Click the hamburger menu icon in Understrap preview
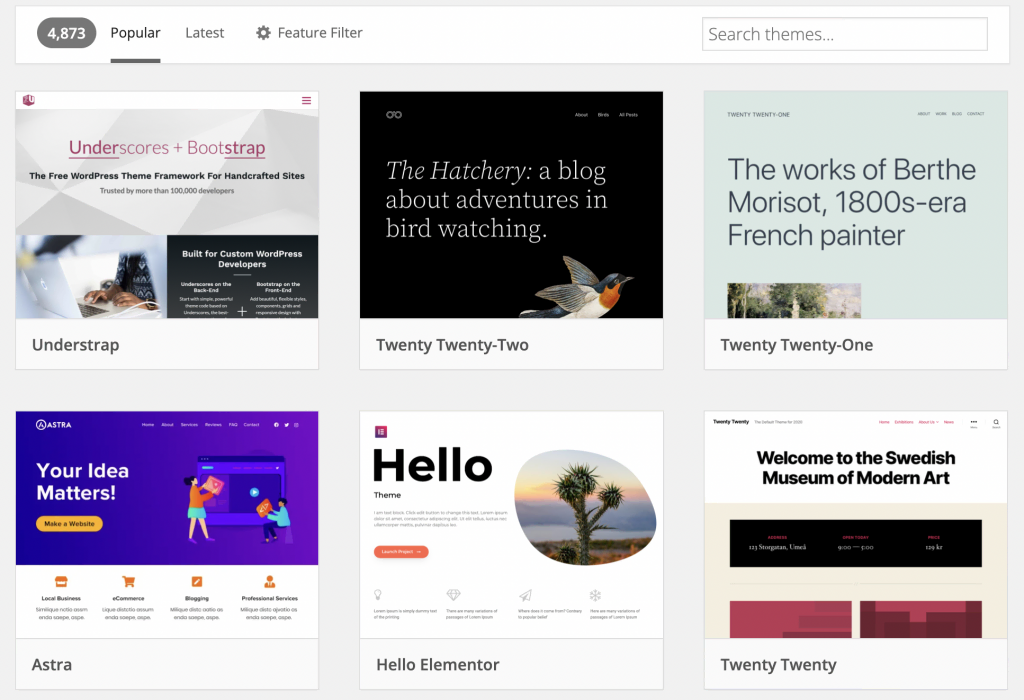The height and width of the screenshot is (700, 1024). pos(307,100)
